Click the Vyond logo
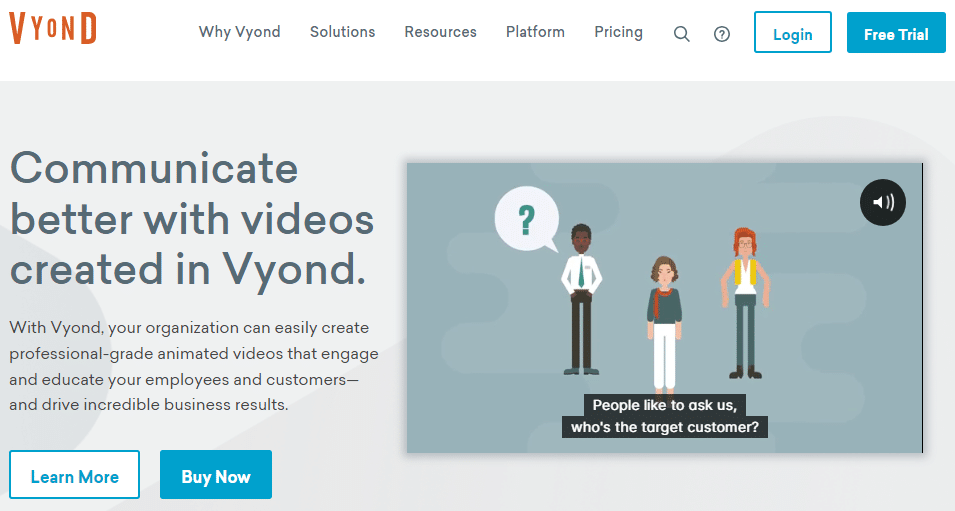 pos(53,30)
